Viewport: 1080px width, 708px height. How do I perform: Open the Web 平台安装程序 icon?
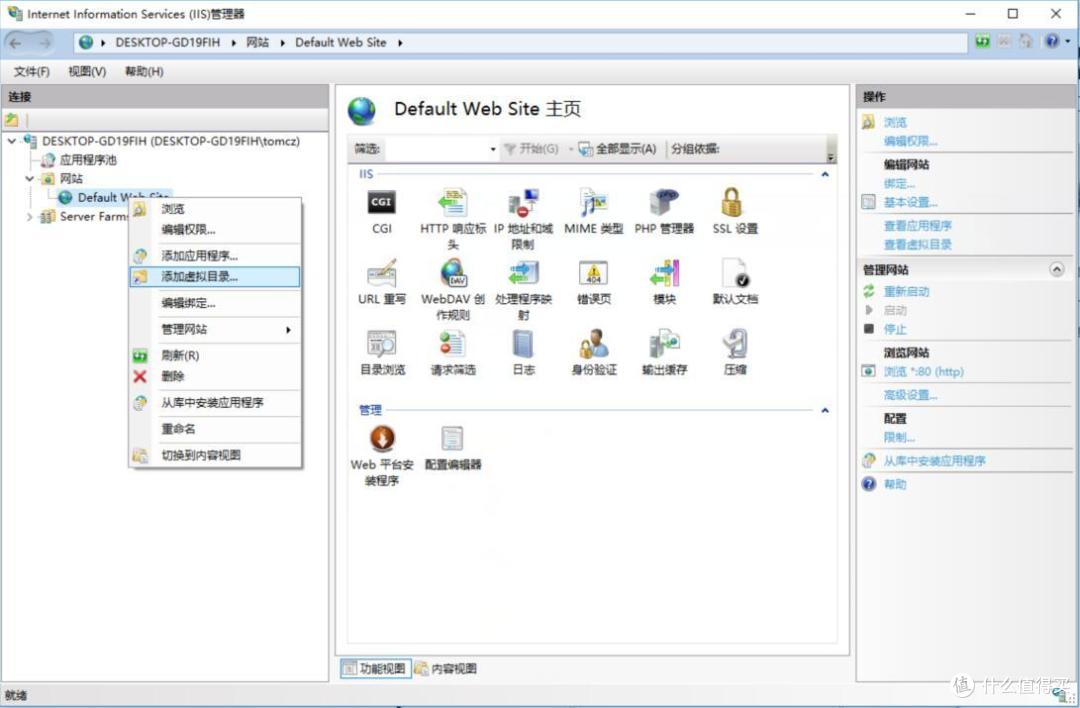coord(381,440)
